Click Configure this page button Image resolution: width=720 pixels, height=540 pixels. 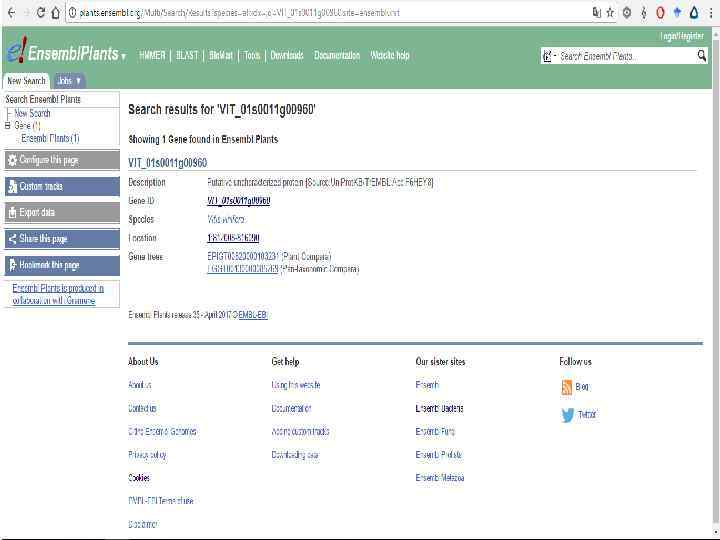[x=62, y=160]
